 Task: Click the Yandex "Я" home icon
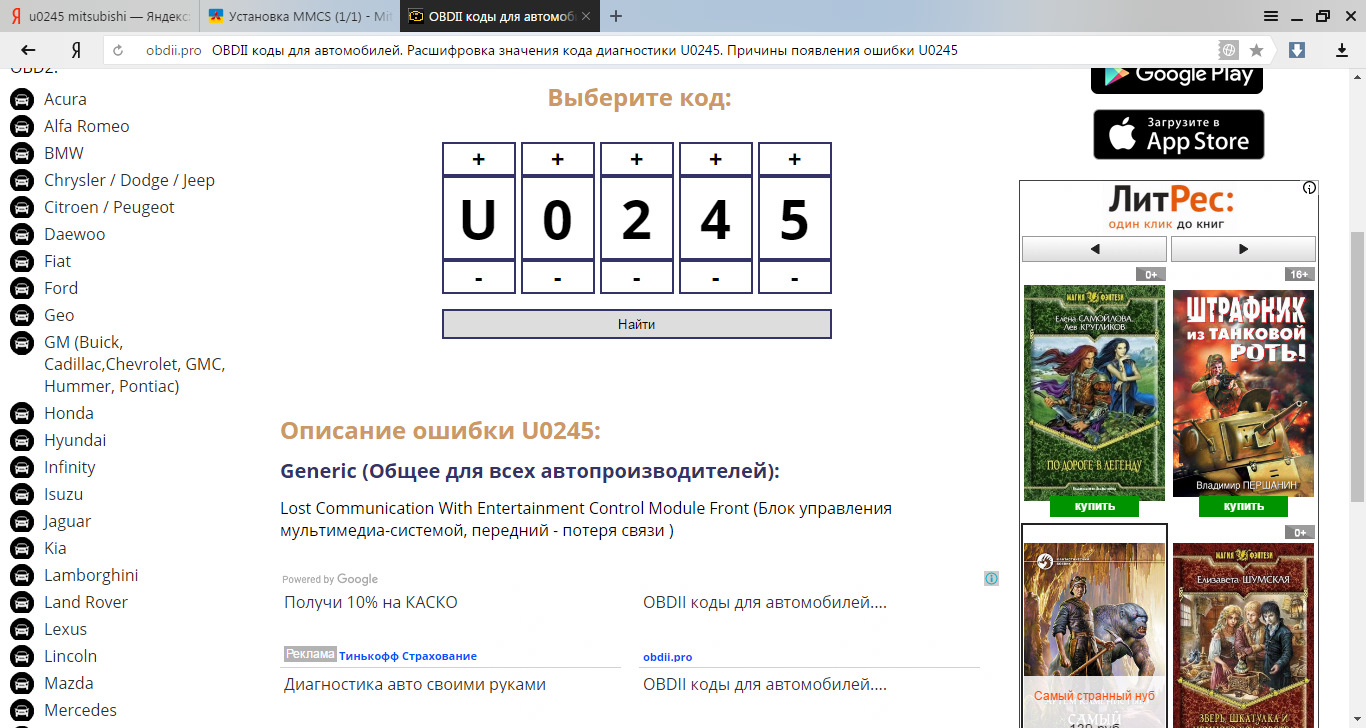click(76, 50)
